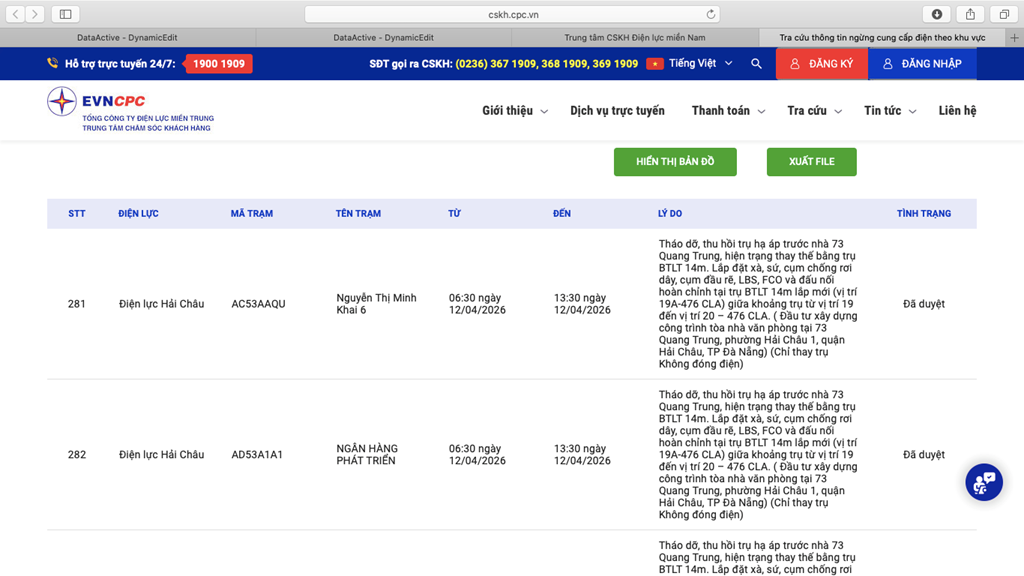Switch to Trung tâm CSKH Điện lực miền Nam tab
The height and width of the screenshot is (576, 1024).
click(640, 38)
